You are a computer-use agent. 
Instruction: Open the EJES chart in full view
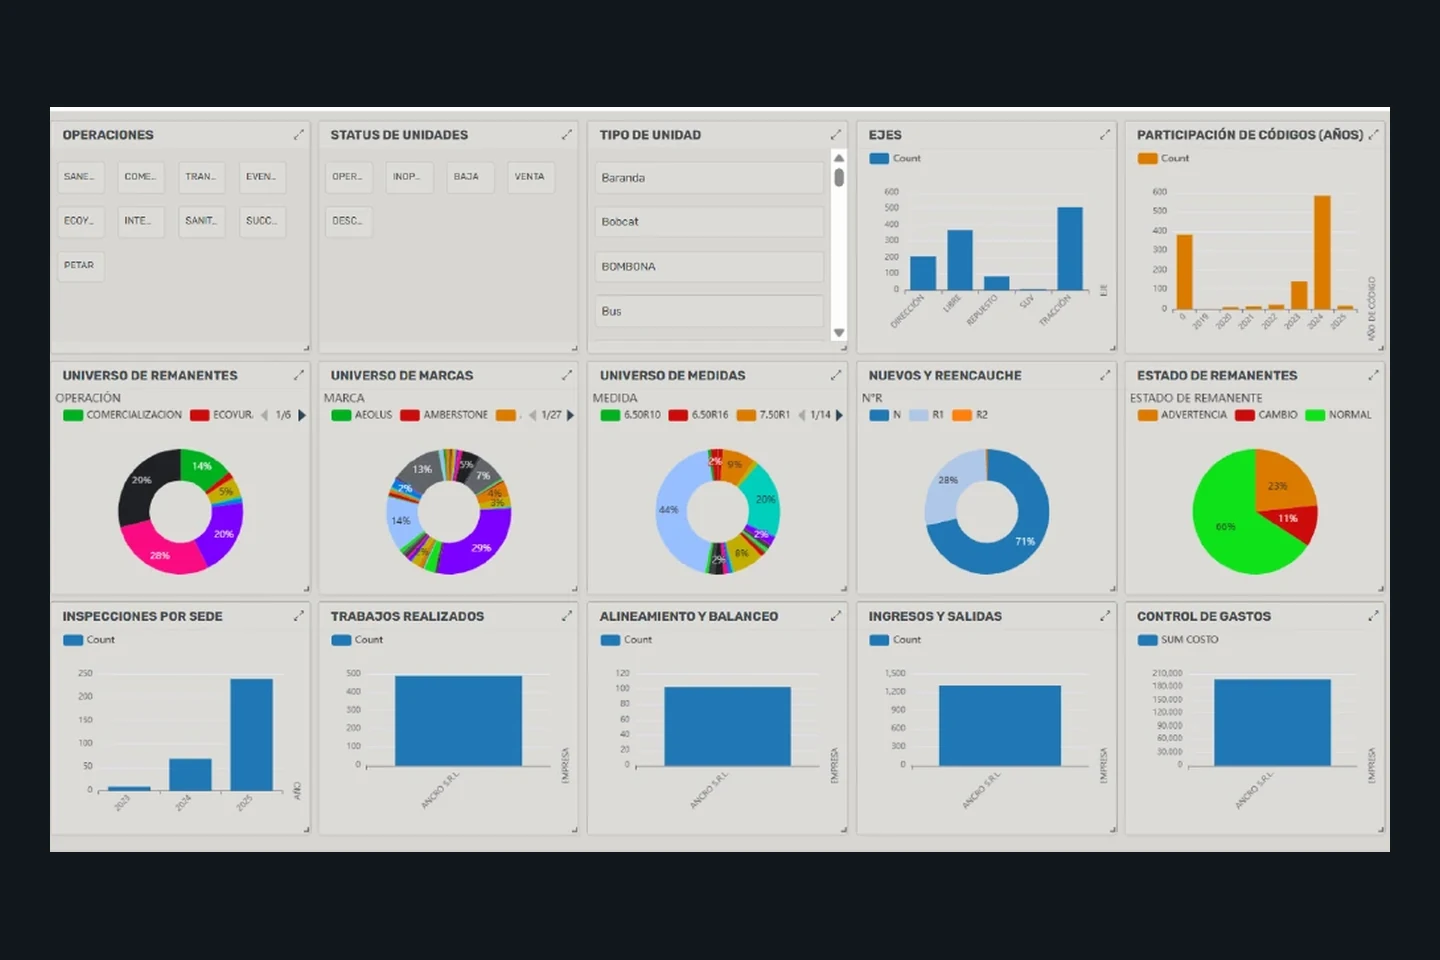pos(1105,135)
